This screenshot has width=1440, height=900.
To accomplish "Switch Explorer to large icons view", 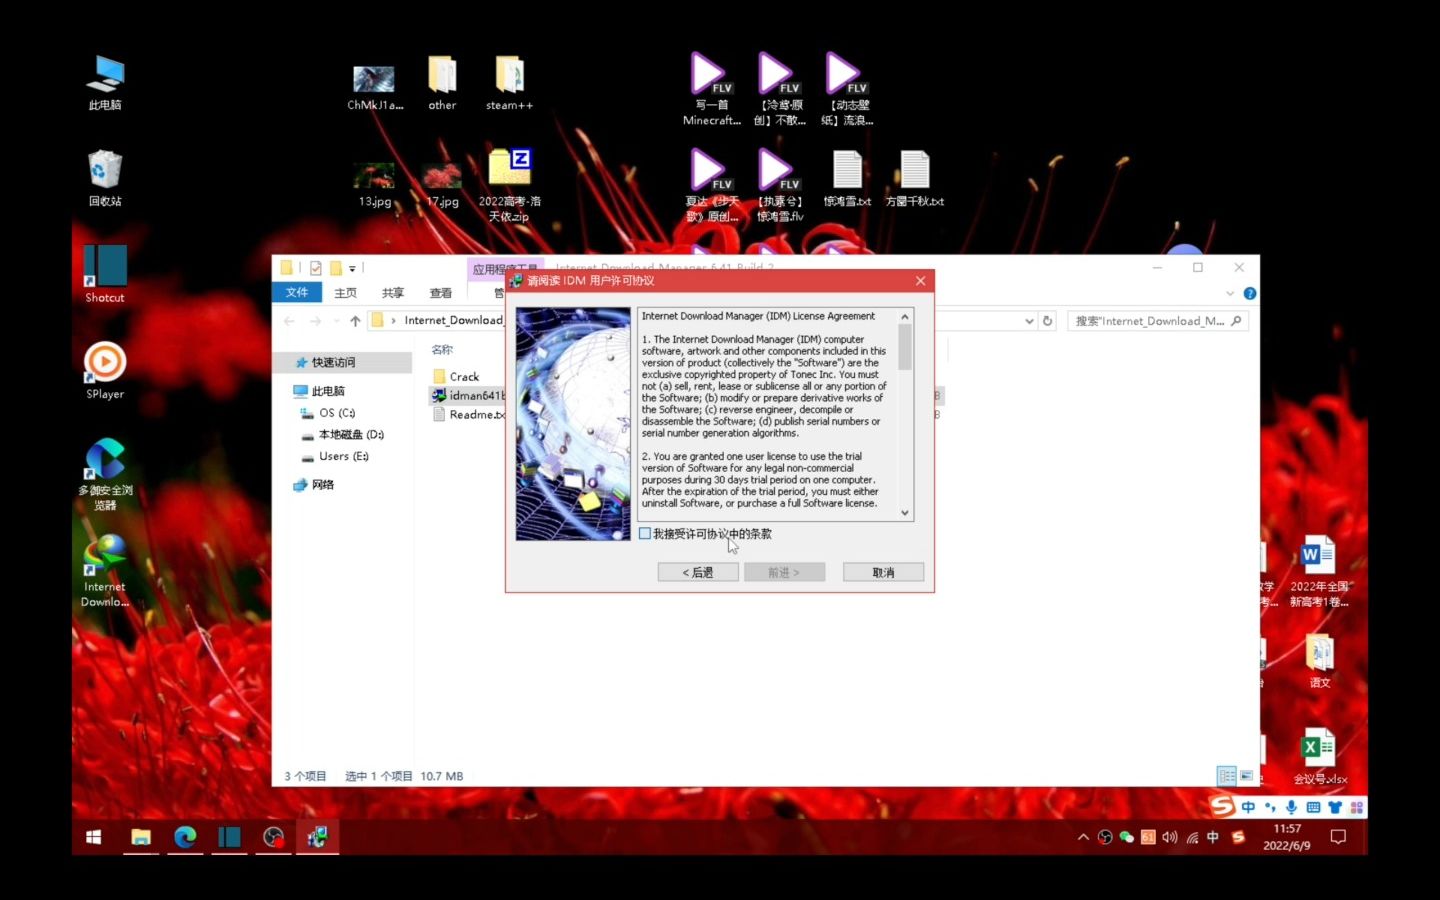I will pos(1246,776).
